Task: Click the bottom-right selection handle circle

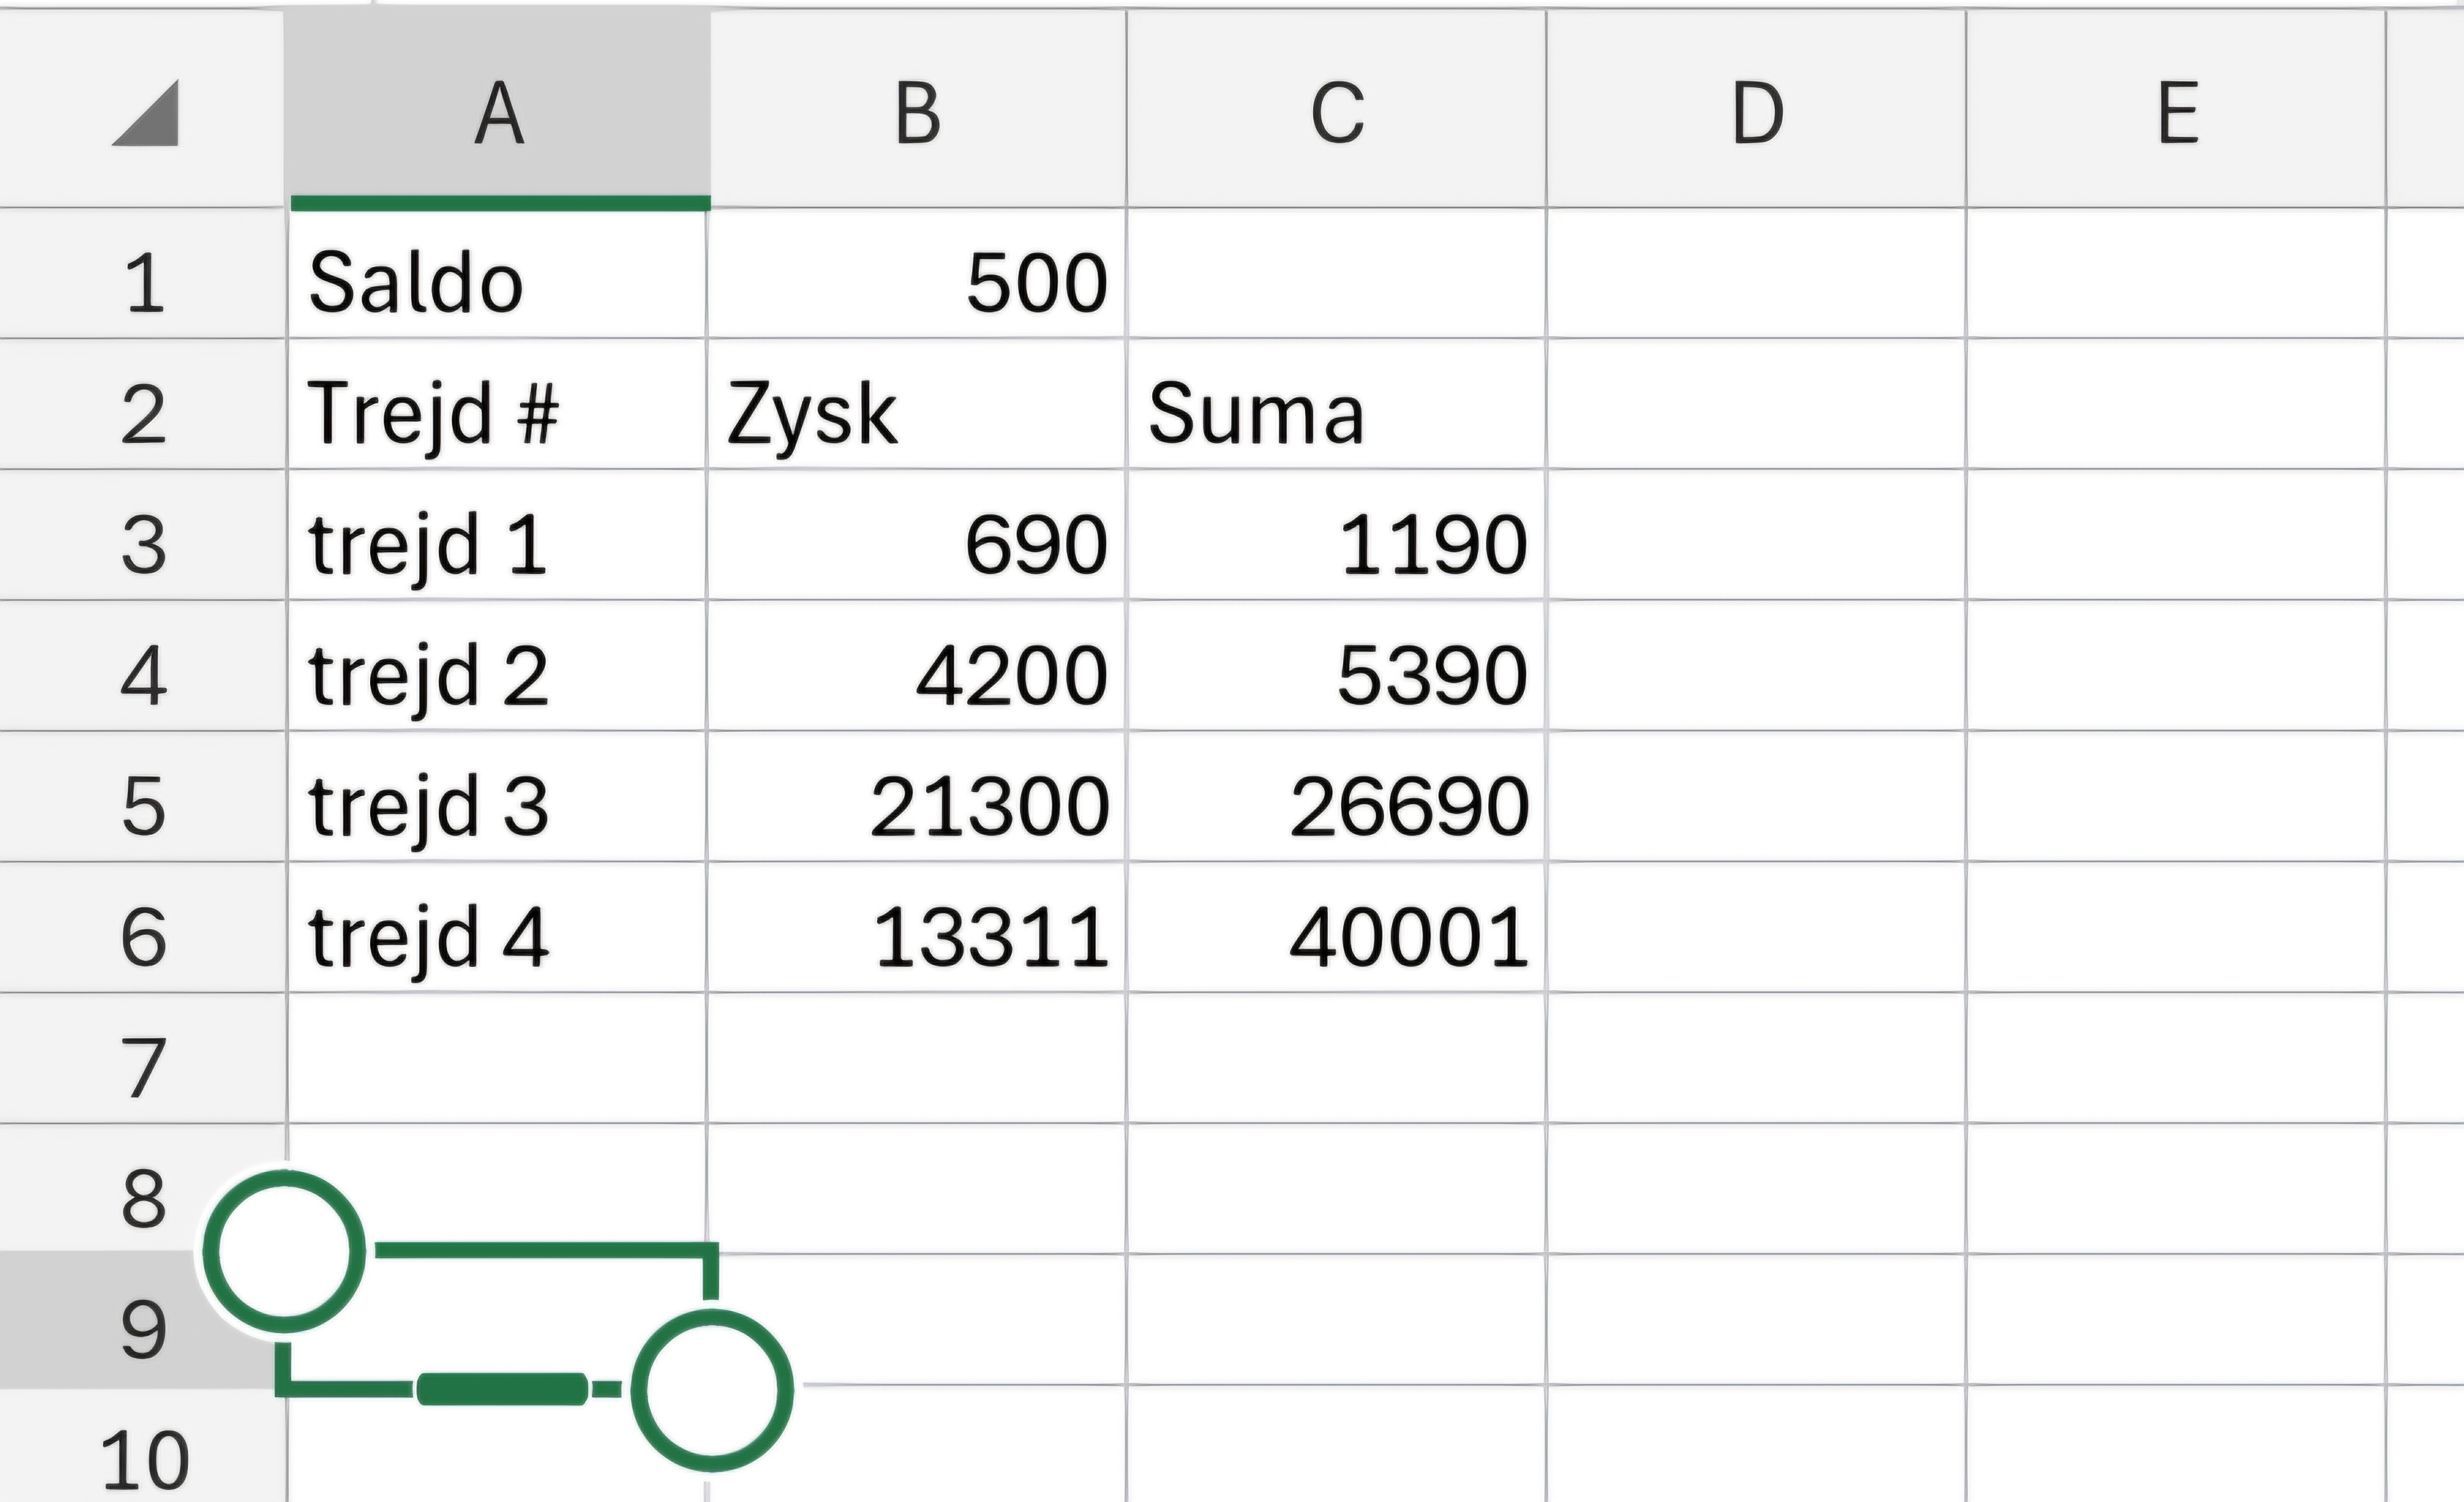Action: (712, 1390)
